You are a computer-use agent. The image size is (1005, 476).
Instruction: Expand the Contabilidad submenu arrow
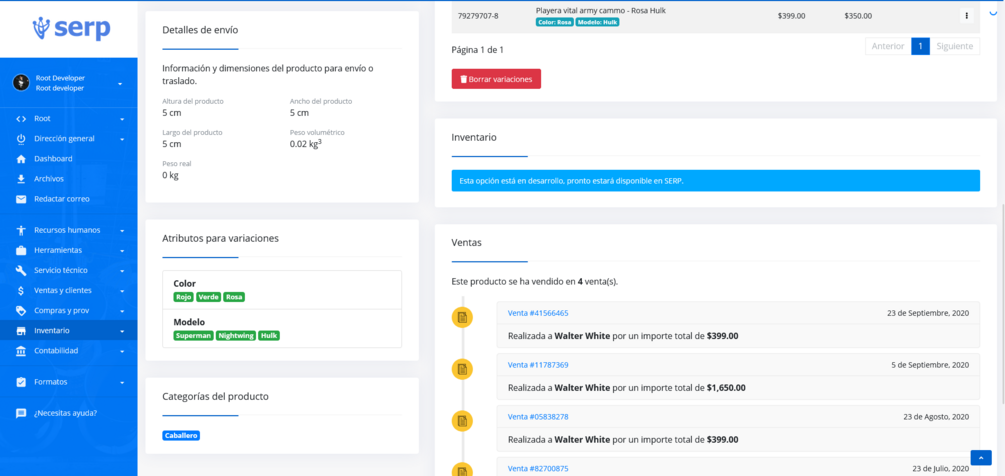click(122, 352)
